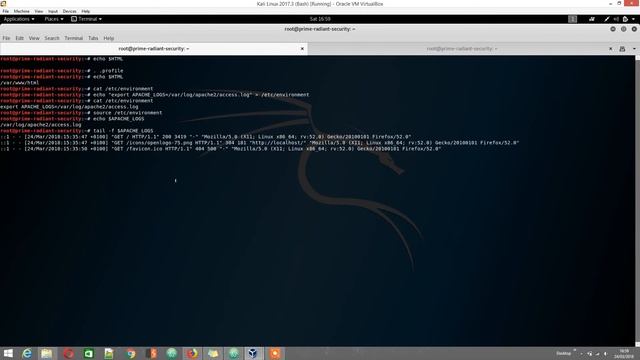Screen dimensions: 640x360
Task: Switch to the VirtualBox cube taskbar icon
Action: click(253, 353)
